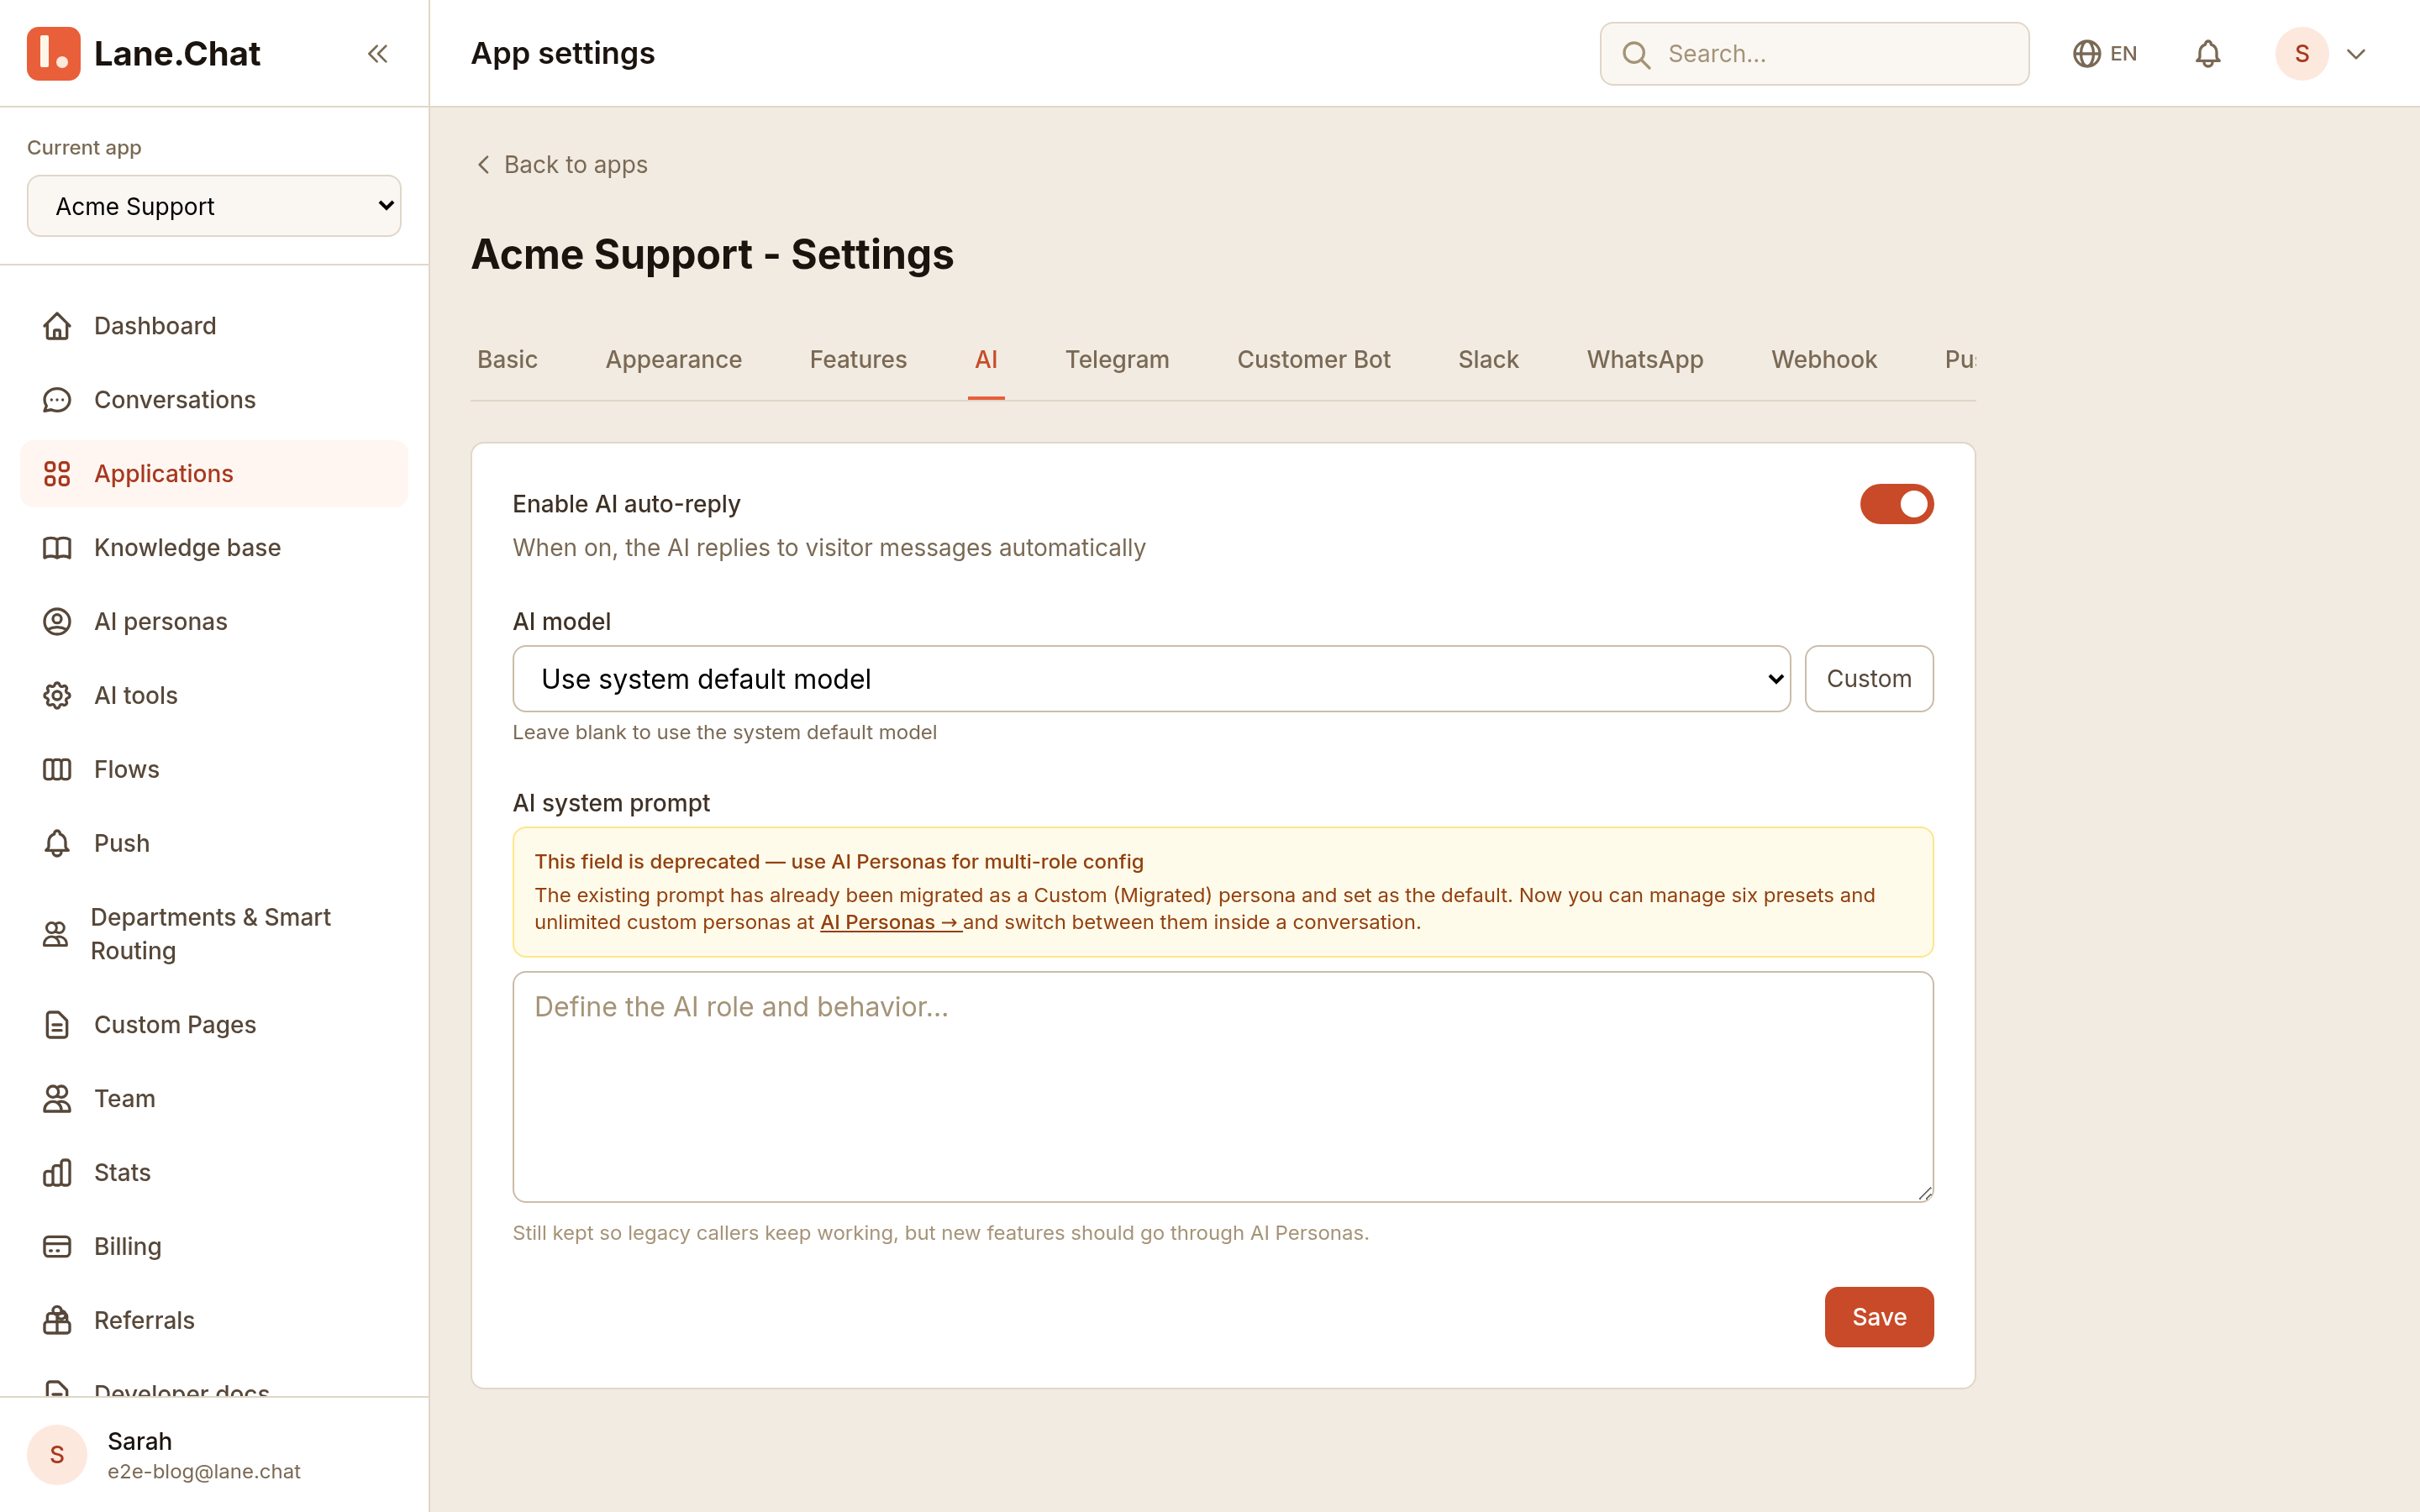Click the Push bell icon in sidebar
The height and width of the screenshot is (1512, 2420).
(57, 844)
